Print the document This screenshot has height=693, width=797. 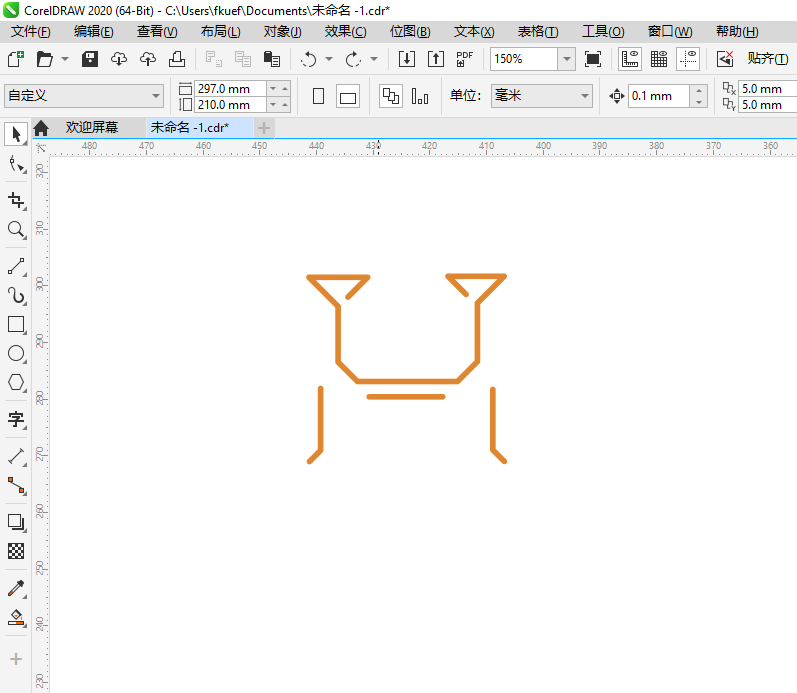[176, 59]
